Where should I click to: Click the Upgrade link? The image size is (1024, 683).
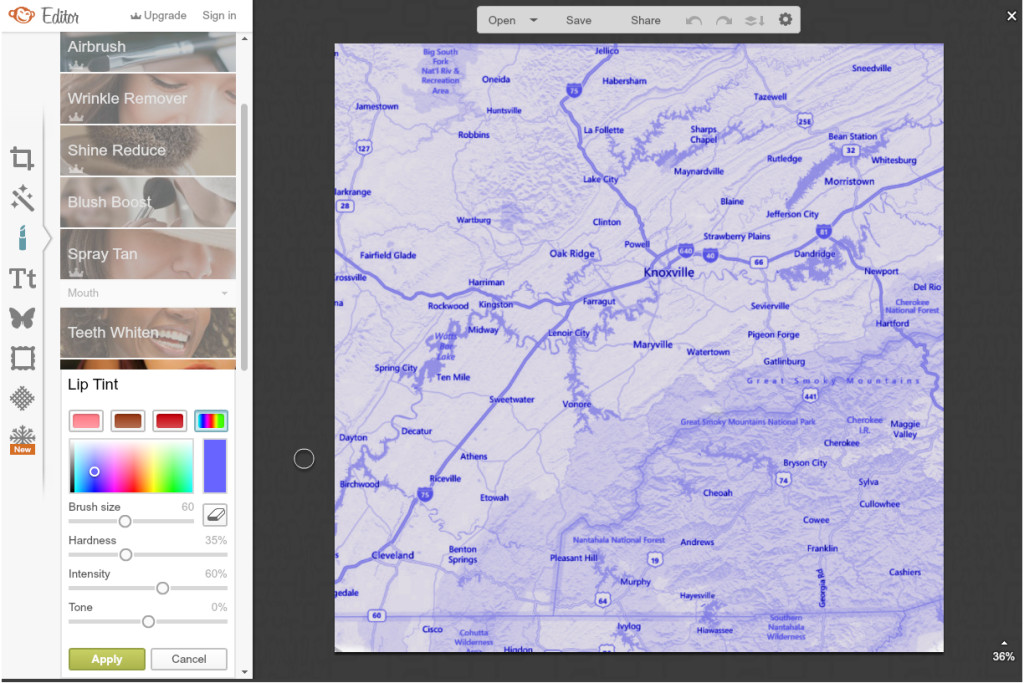(x=159, y=15)
